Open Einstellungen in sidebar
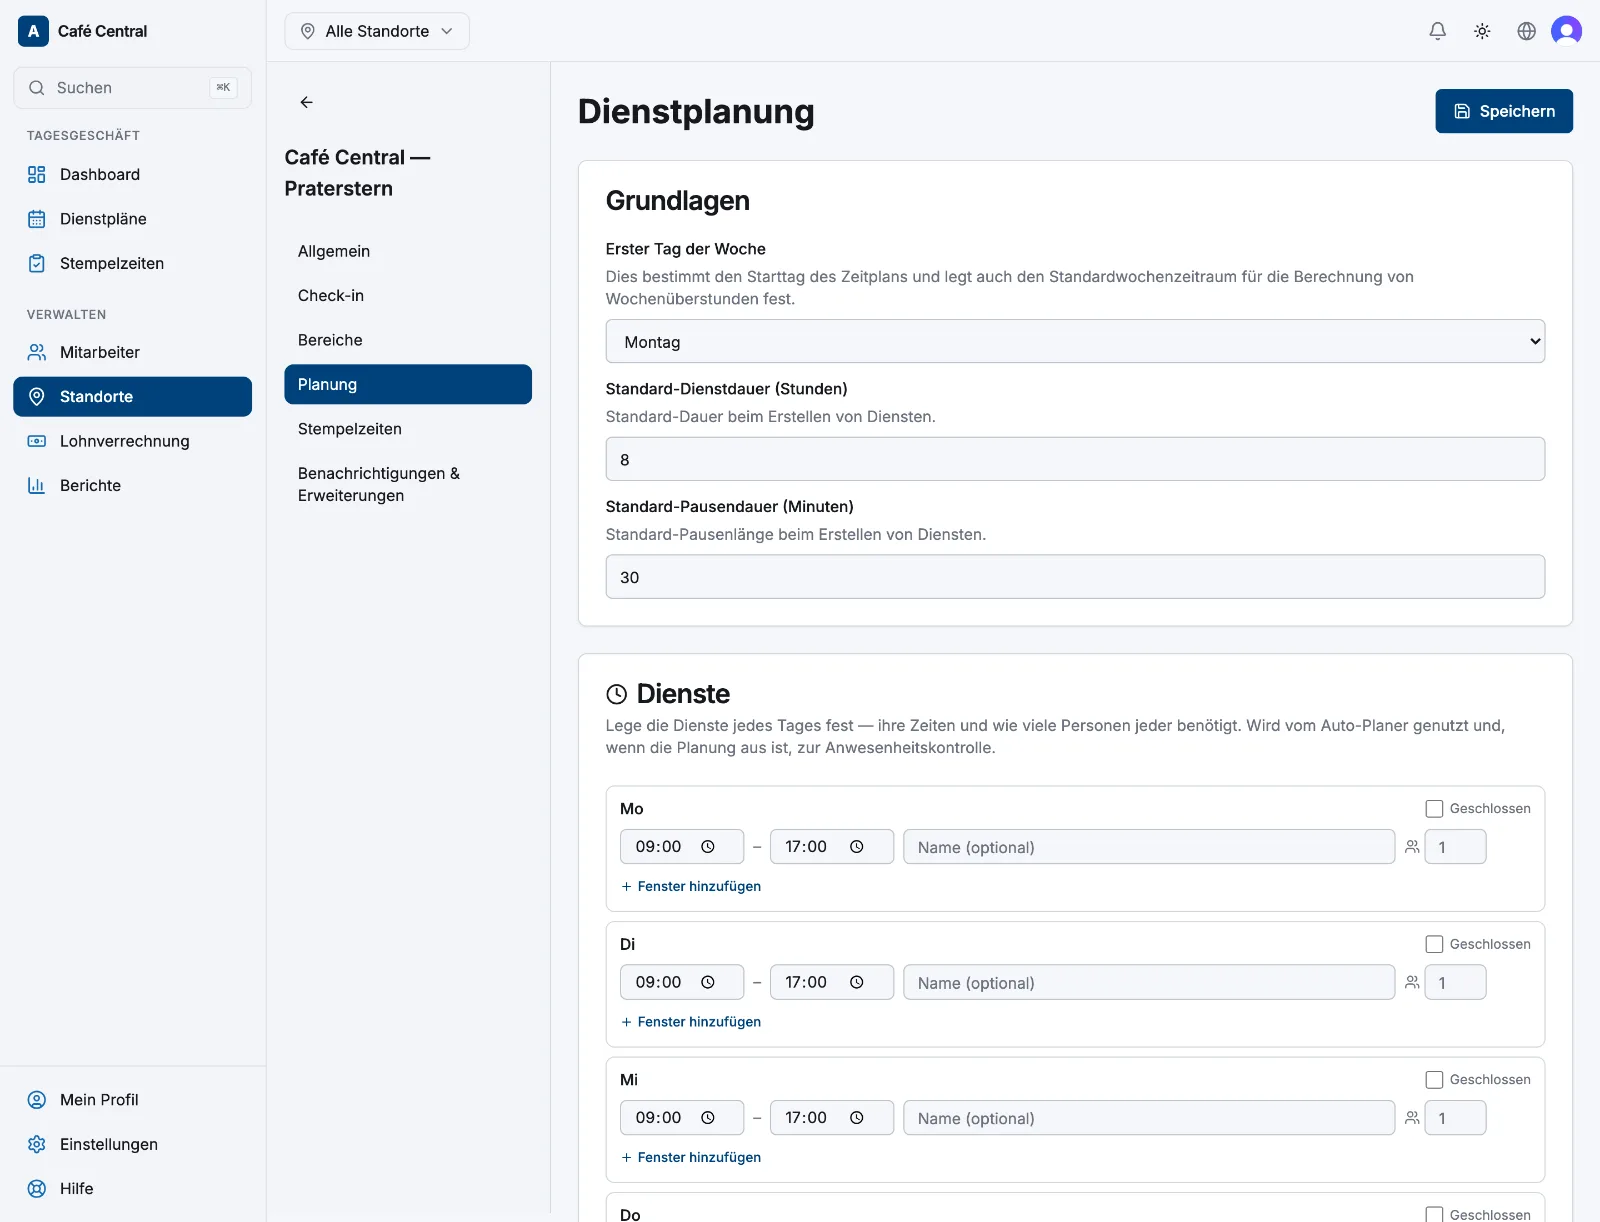 (132, 1144)
